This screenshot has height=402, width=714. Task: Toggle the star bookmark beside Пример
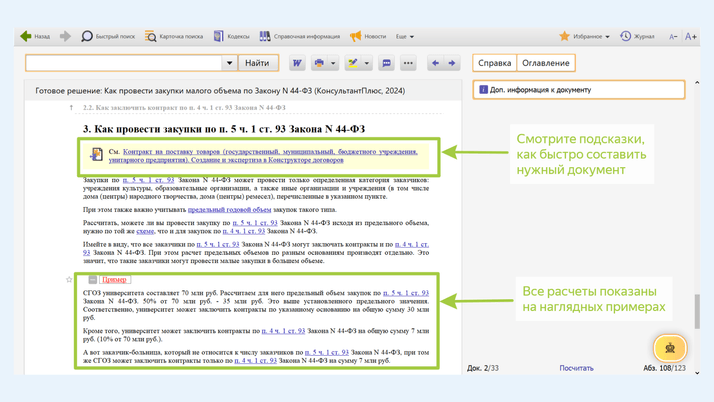69,280
